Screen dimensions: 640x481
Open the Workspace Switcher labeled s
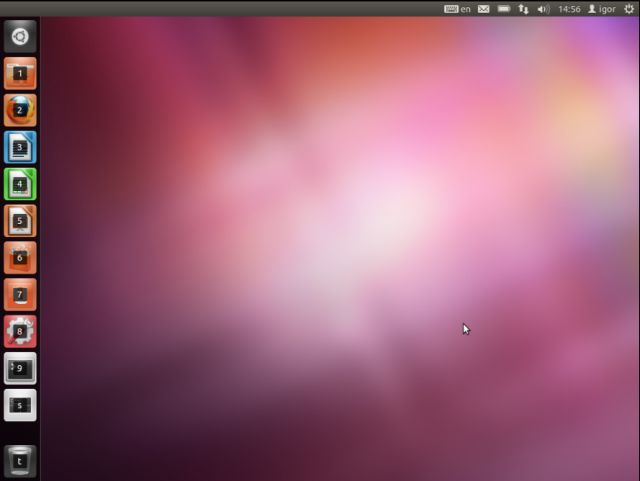[x=20, y=405]
